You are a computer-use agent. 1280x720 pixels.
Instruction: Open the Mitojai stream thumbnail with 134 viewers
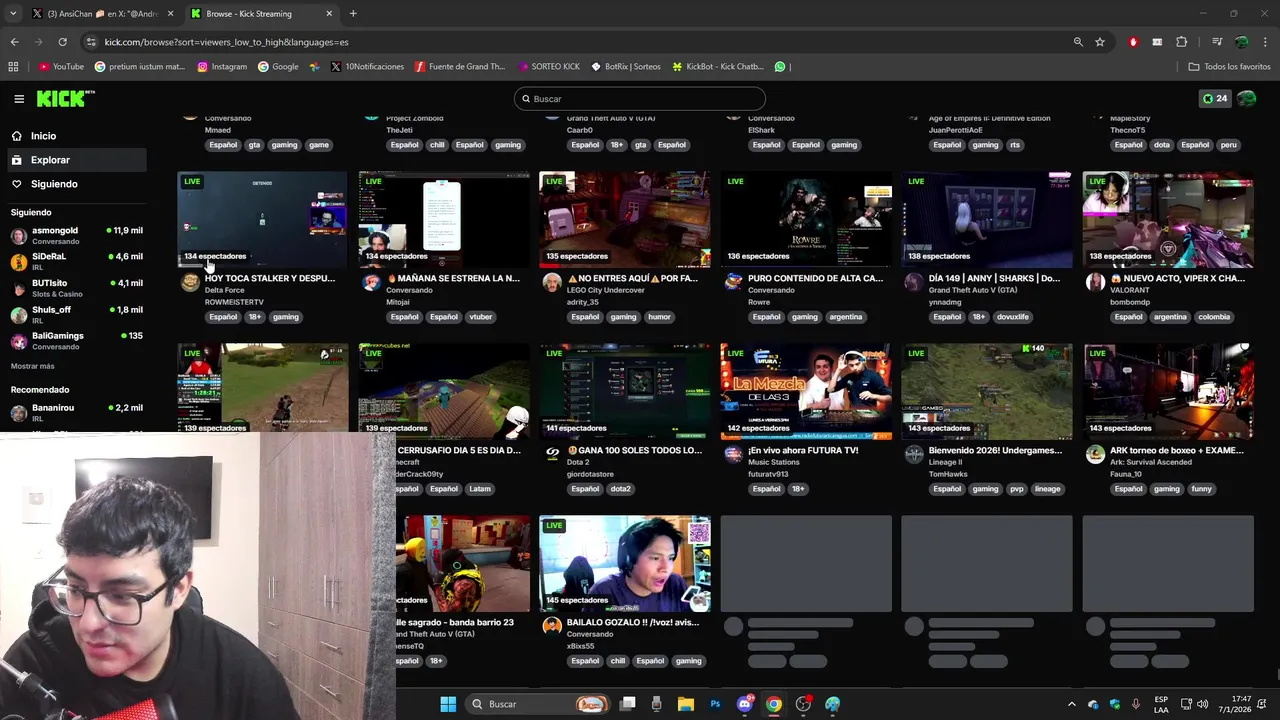[x=444, y=219]
